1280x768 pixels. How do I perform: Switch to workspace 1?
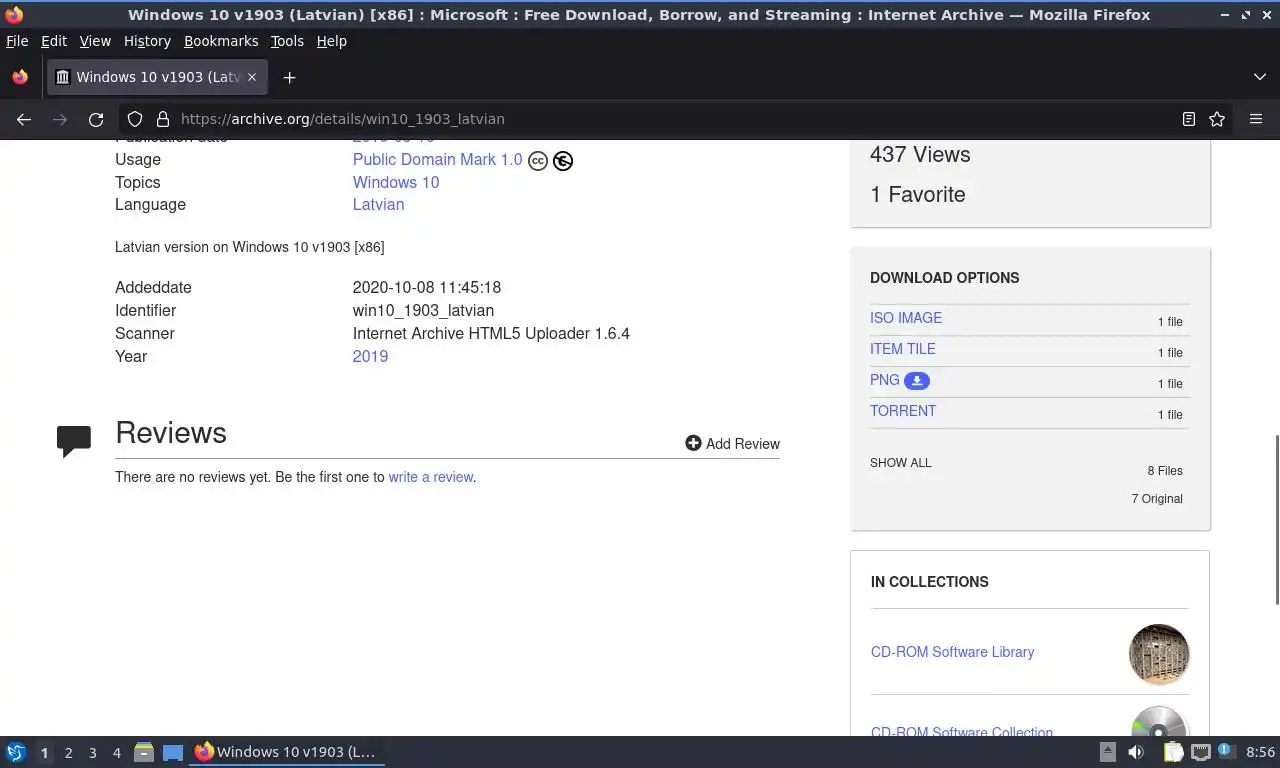click(44, 752)
